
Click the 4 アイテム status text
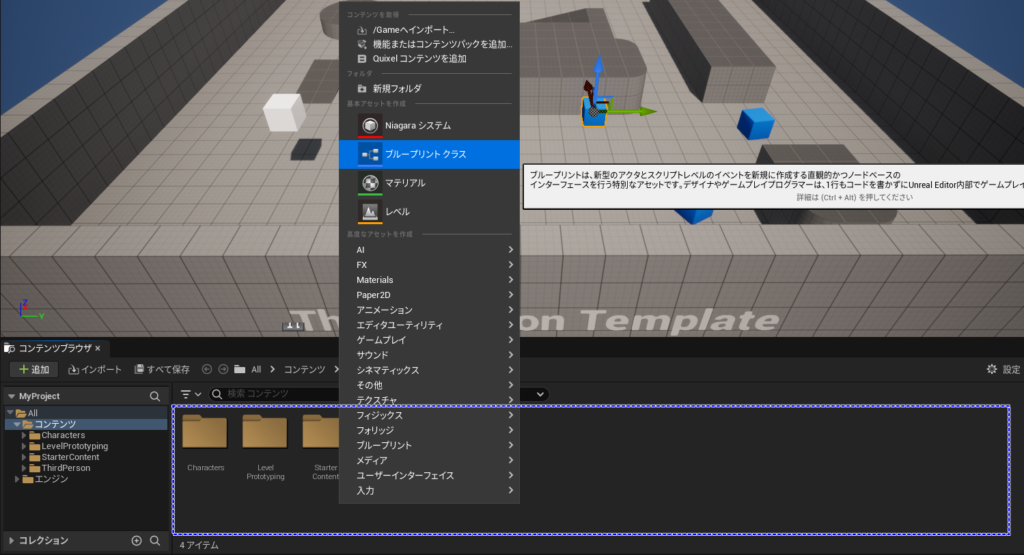pyautogui.click(x=199, y=545)
